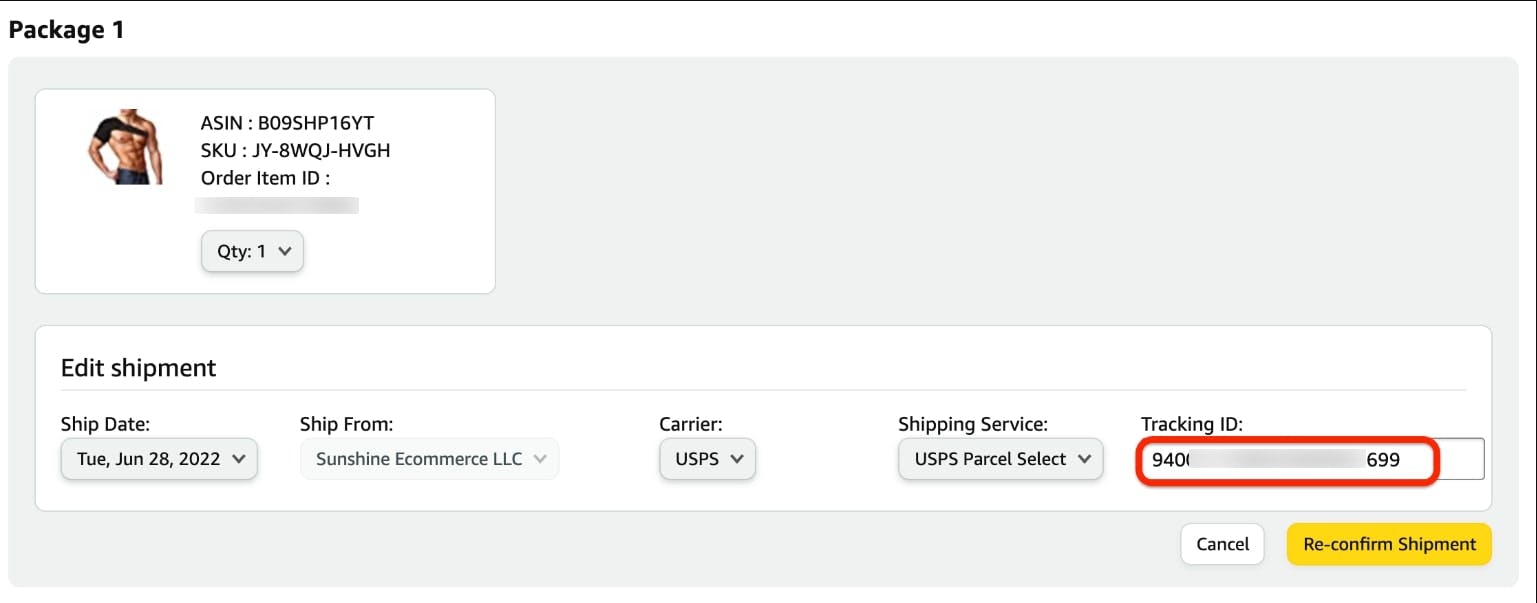Click the ASIN B09SHP16YT text
The height and width of the screenshot is (603, 1537).
pyautogui.click(x=288, y=123)
